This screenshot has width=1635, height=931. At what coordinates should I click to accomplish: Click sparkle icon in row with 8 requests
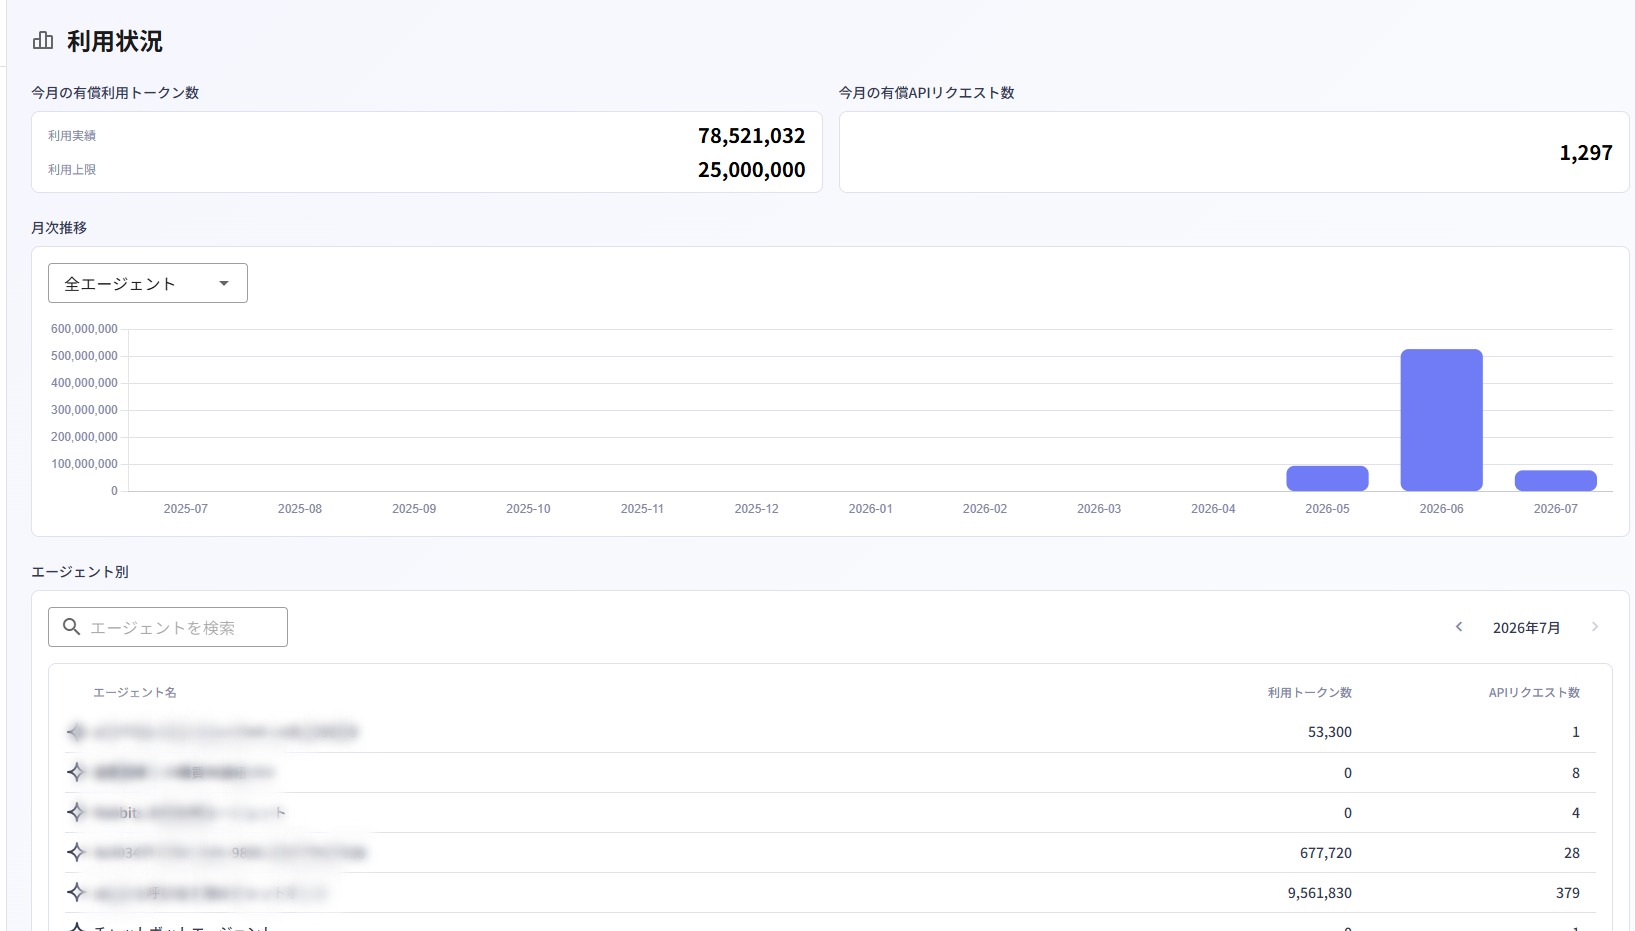point(76,772)
